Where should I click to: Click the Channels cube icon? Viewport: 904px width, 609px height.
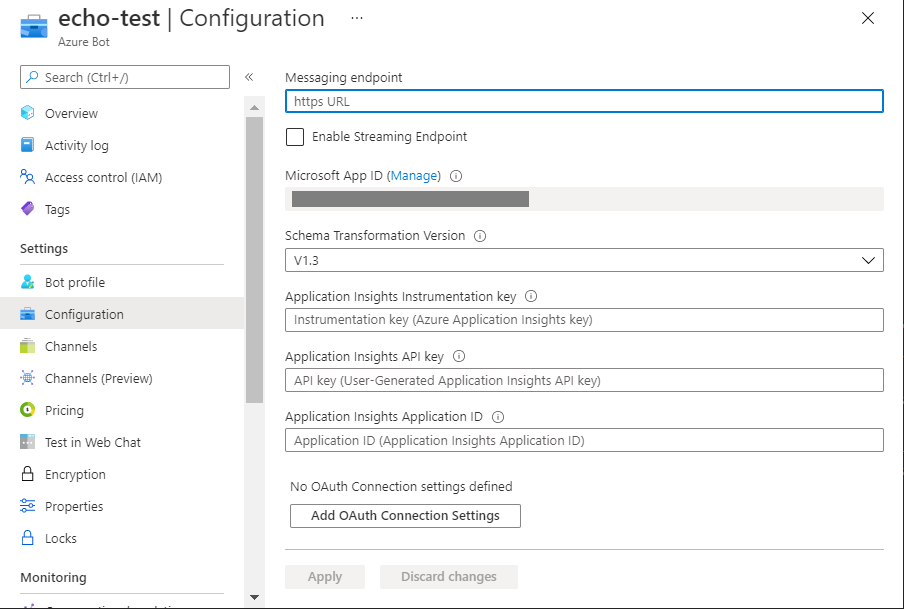point(28,346)
